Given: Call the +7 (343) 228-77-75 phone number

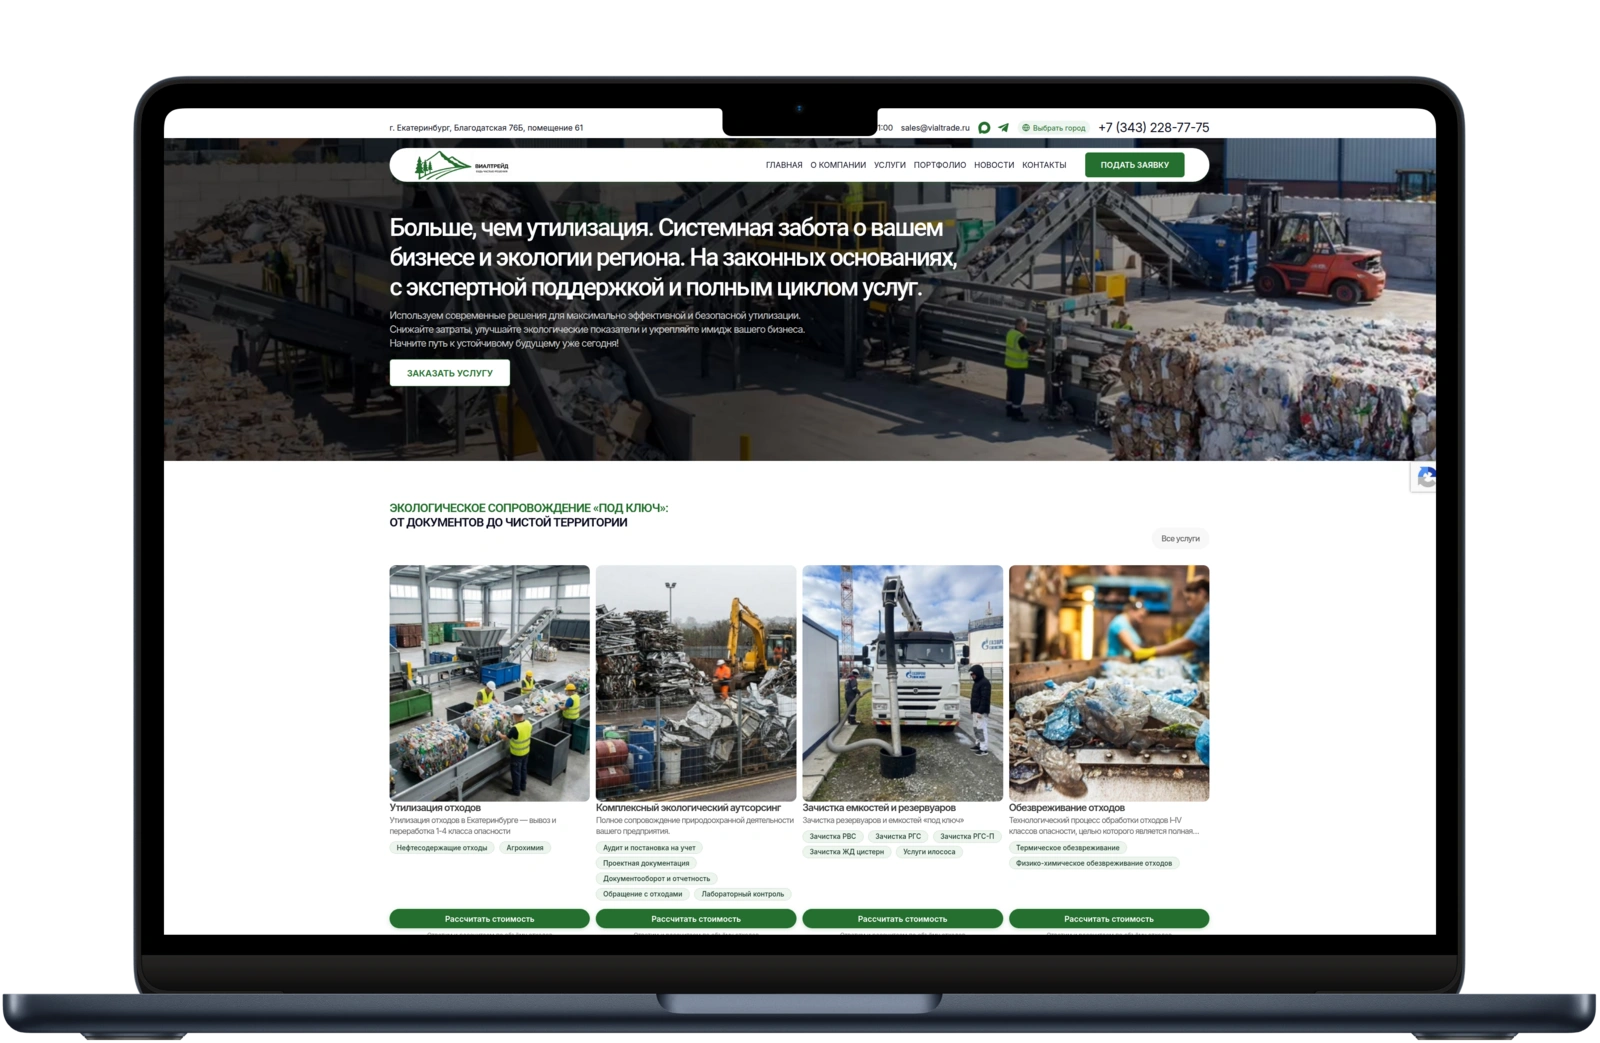Looking at the screenshot, I should click(x=1153, y=128).
